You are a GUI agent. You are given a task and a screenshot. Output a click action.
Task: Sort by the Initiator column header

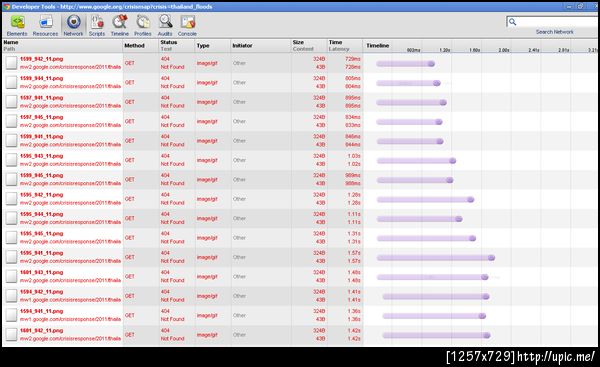261,46
